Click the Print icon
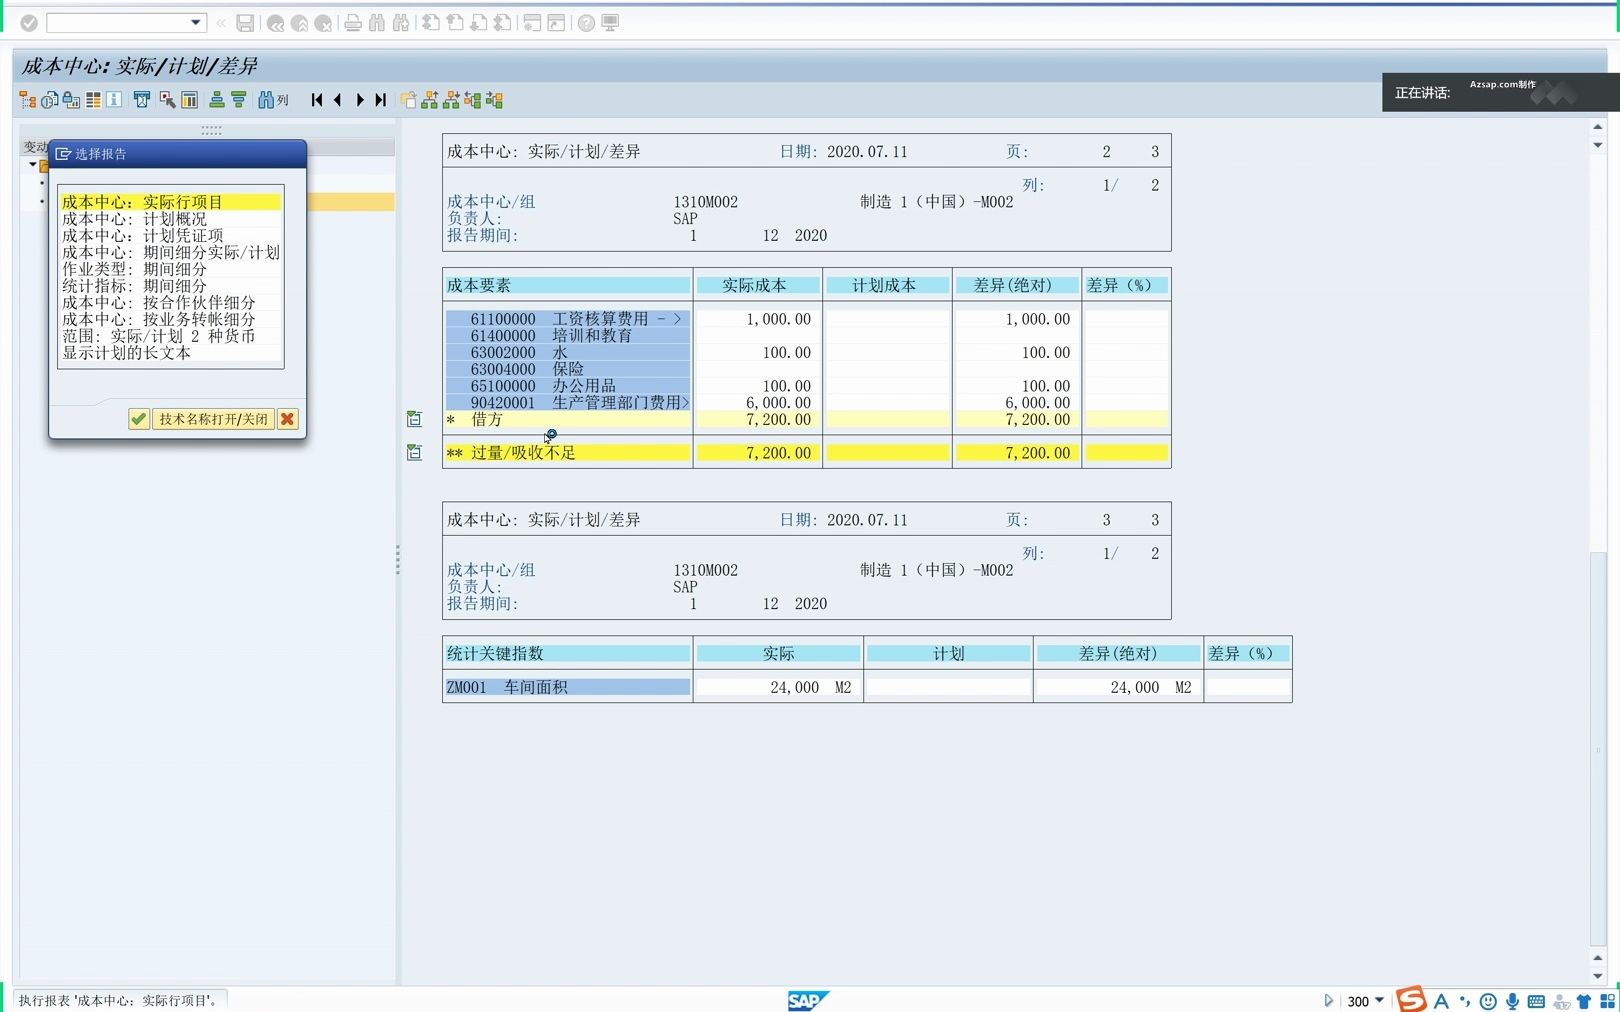The width and height of the screenshot is (1620, 1012). pos(353,23)
